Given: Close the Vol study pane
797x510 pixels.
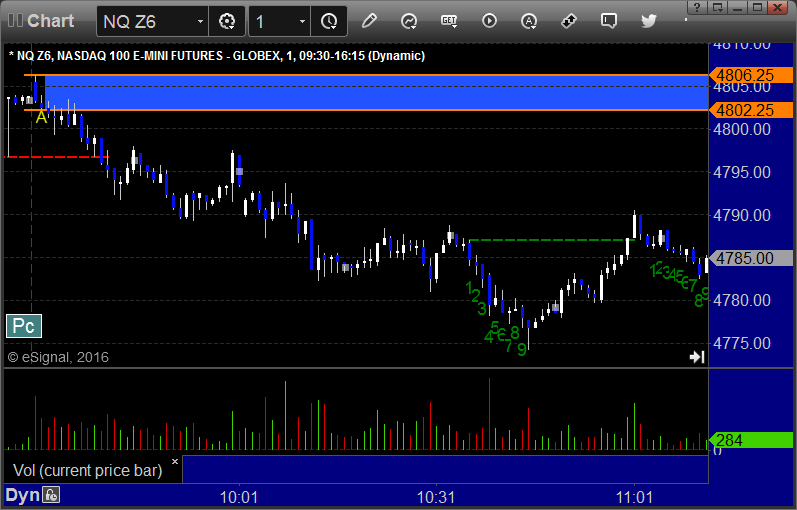Looking at the screenshot, I should click(x=175, y=462).
